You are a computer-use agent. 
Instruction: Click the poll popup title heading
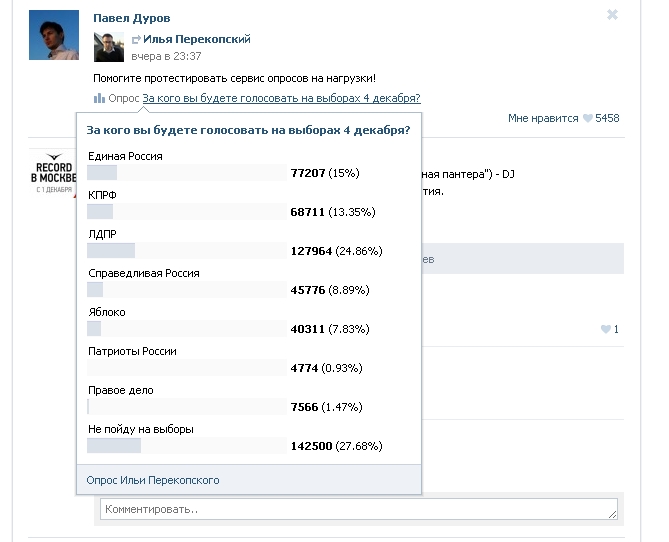click(x=248, y=130)
